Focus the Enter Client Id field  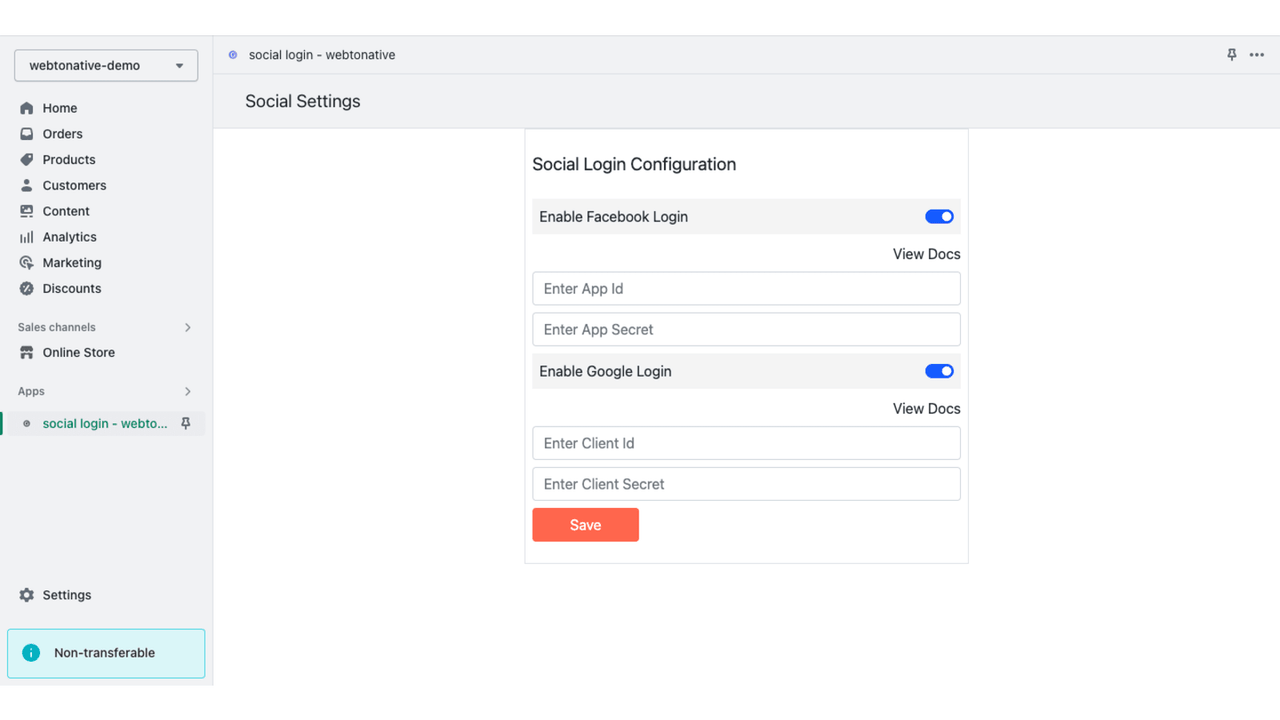(x=746, y=443)
